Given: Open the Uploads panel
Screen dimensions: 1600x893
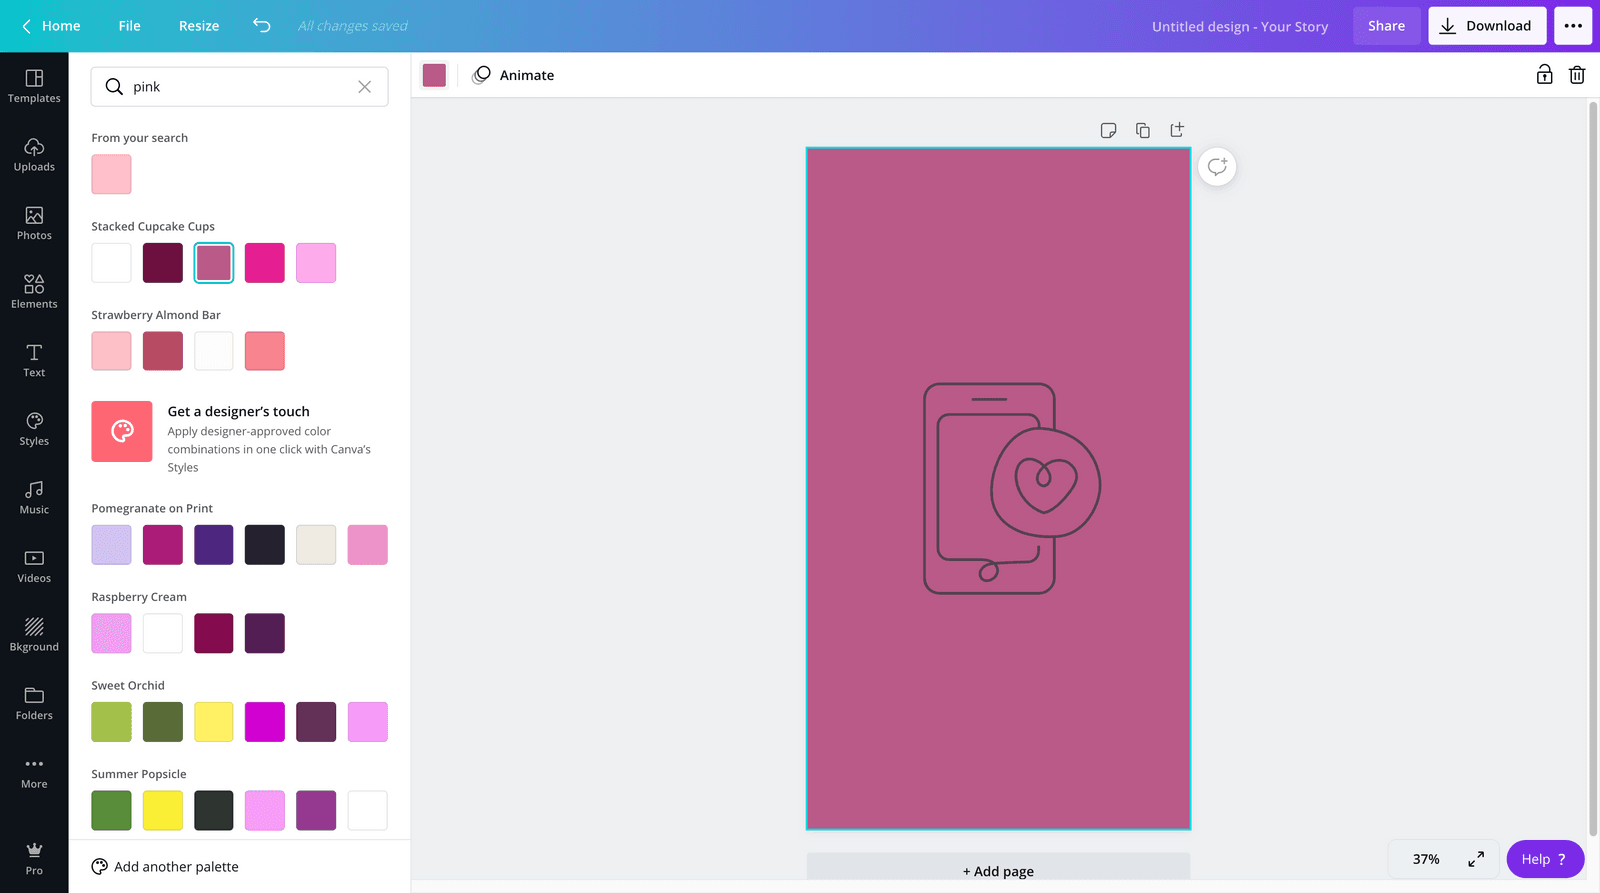Looking at the screenshot, I should (x=34, y=155).
